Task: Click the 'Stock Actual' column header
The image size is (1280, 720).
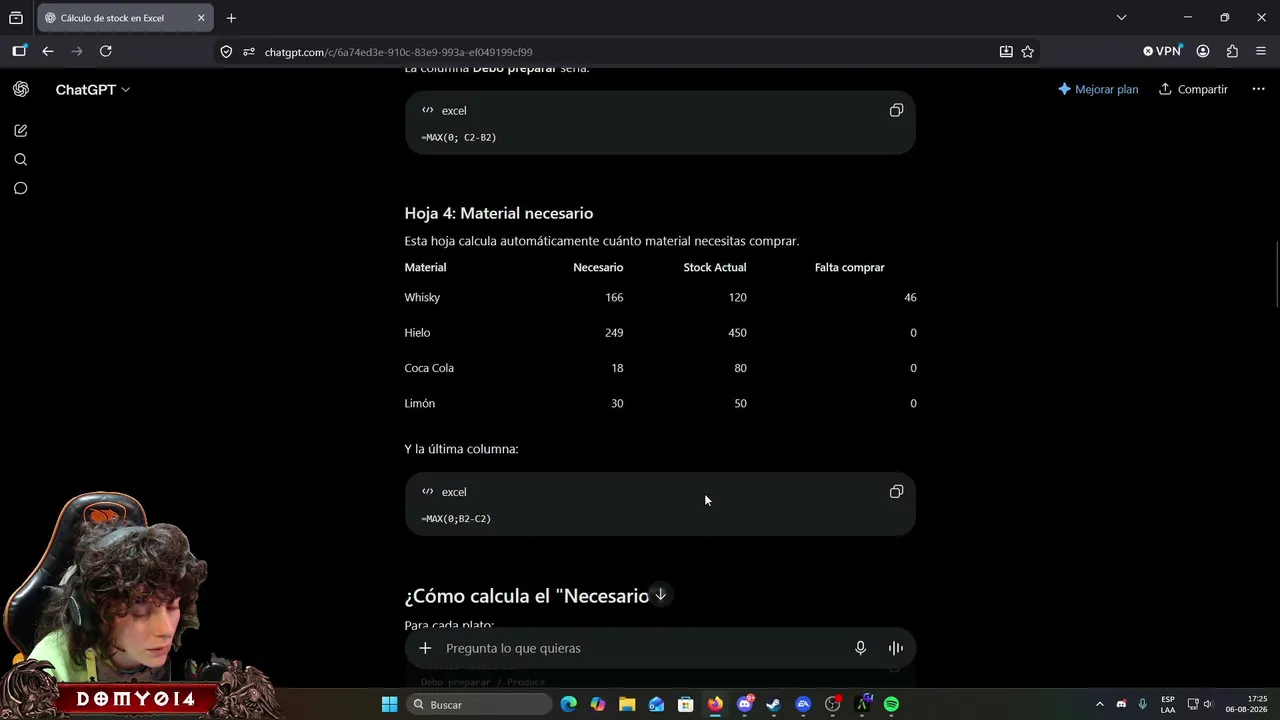Action: (x=715, y=267)
